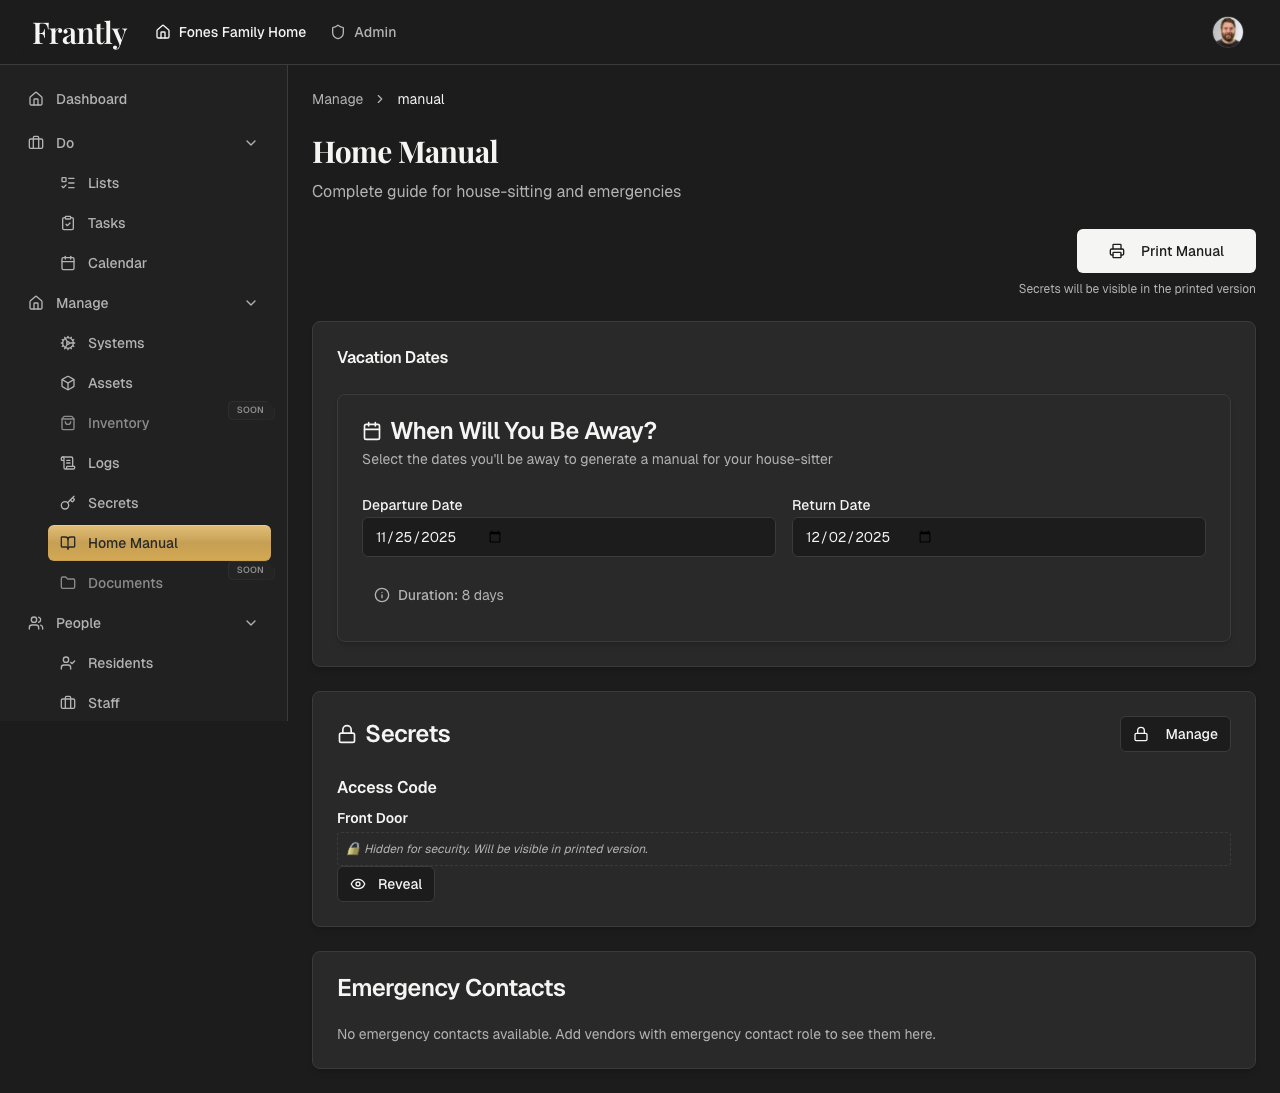Collapse the Do section chevron
This screenshot has width=1280, height=1093.
[x=251, y=143]
